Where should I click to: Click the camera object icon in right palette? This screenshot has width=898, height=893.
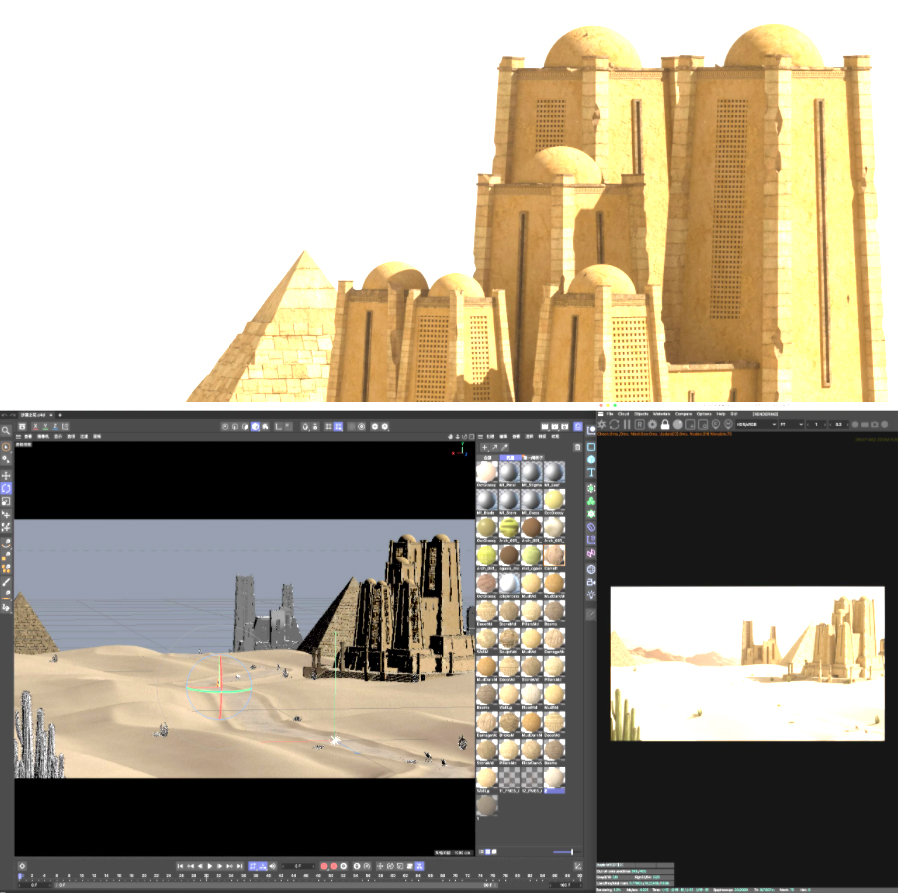tap(590, 582)
